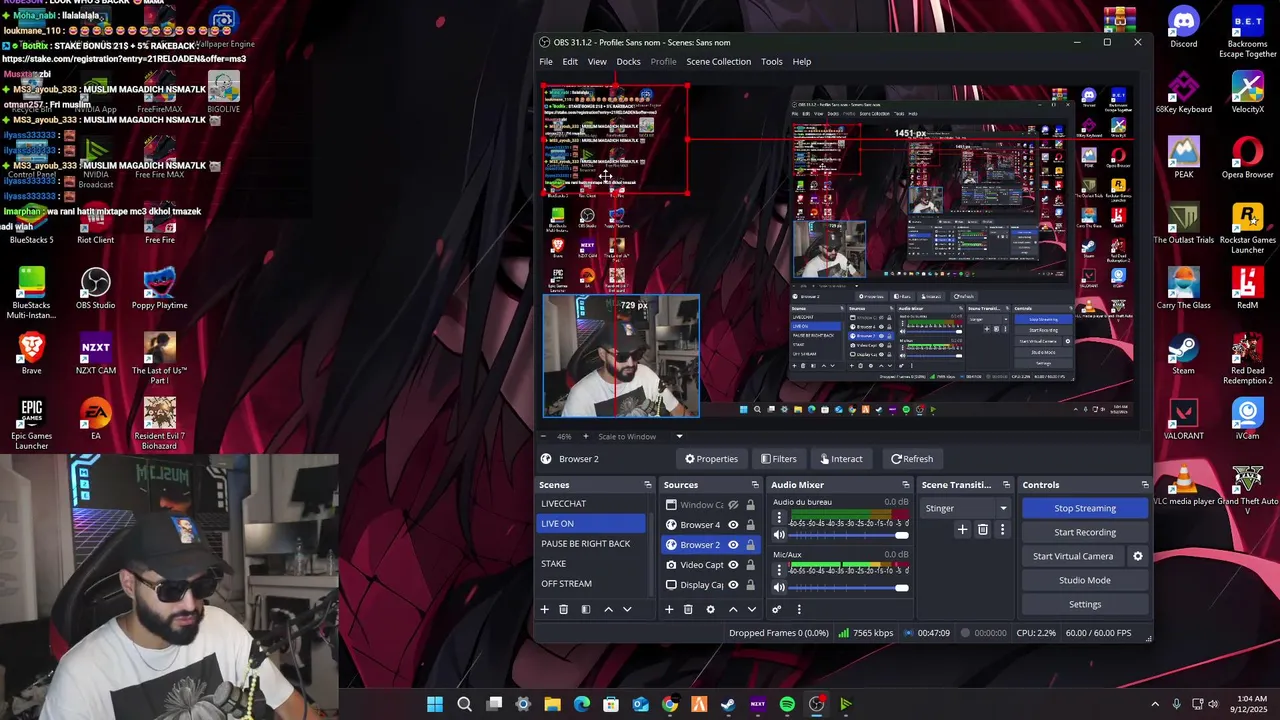Screen dimensions: 1280x720
Task: Open Tools menu in OBS
Action: coord(772,61)
